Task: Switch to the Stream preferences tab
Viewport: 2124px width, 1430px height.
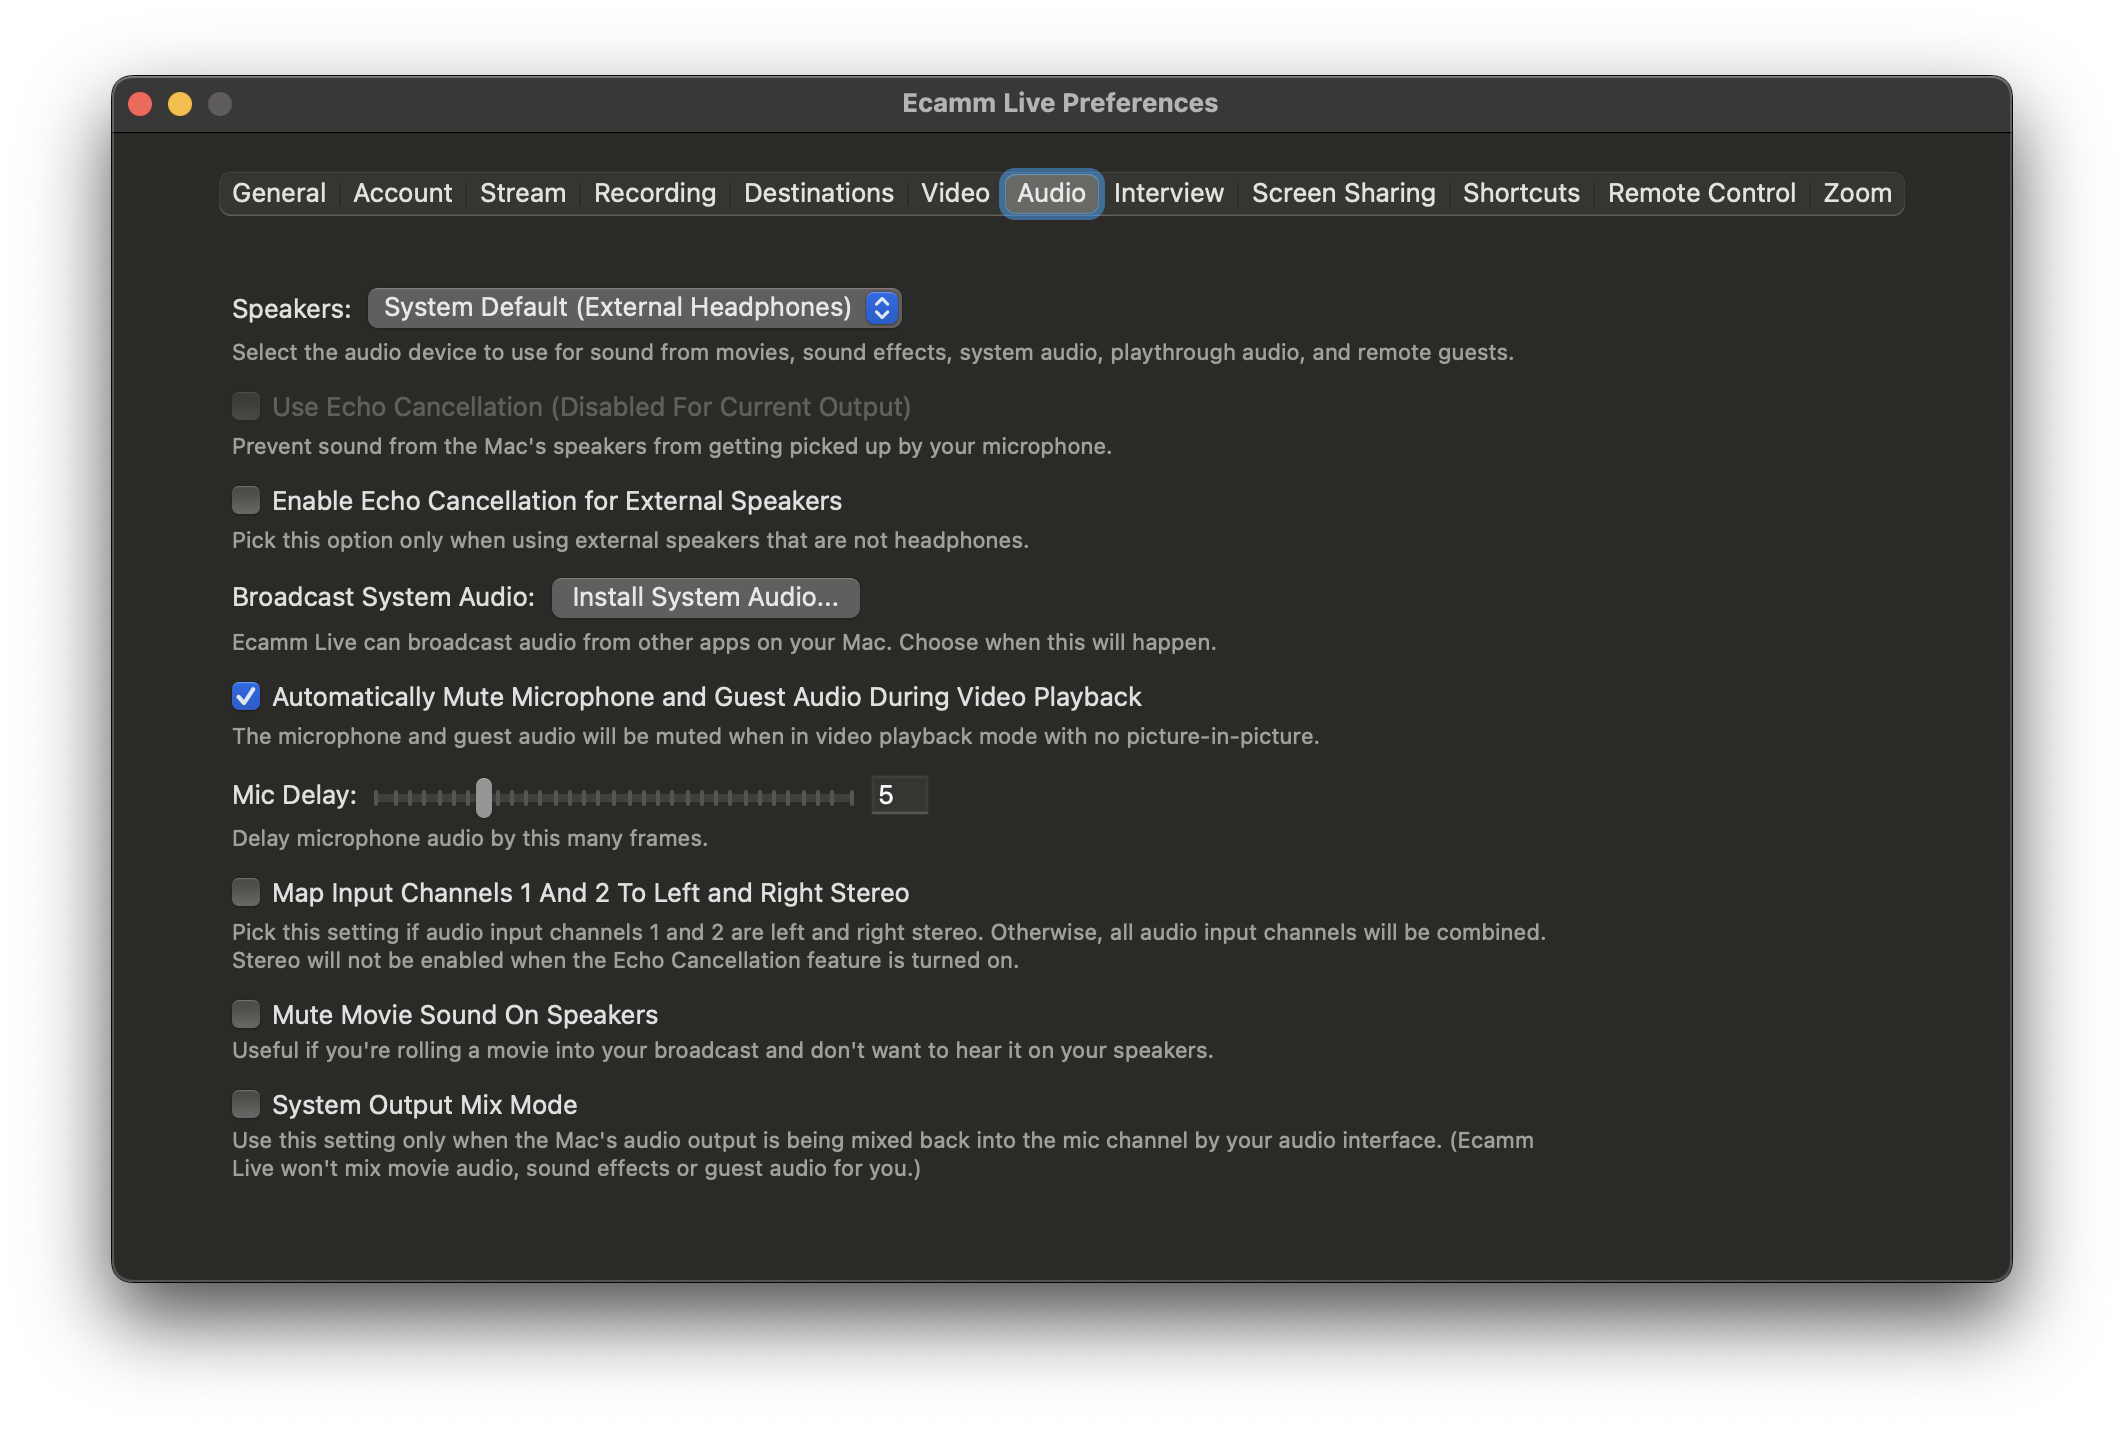Action: [x=522, y=193]
